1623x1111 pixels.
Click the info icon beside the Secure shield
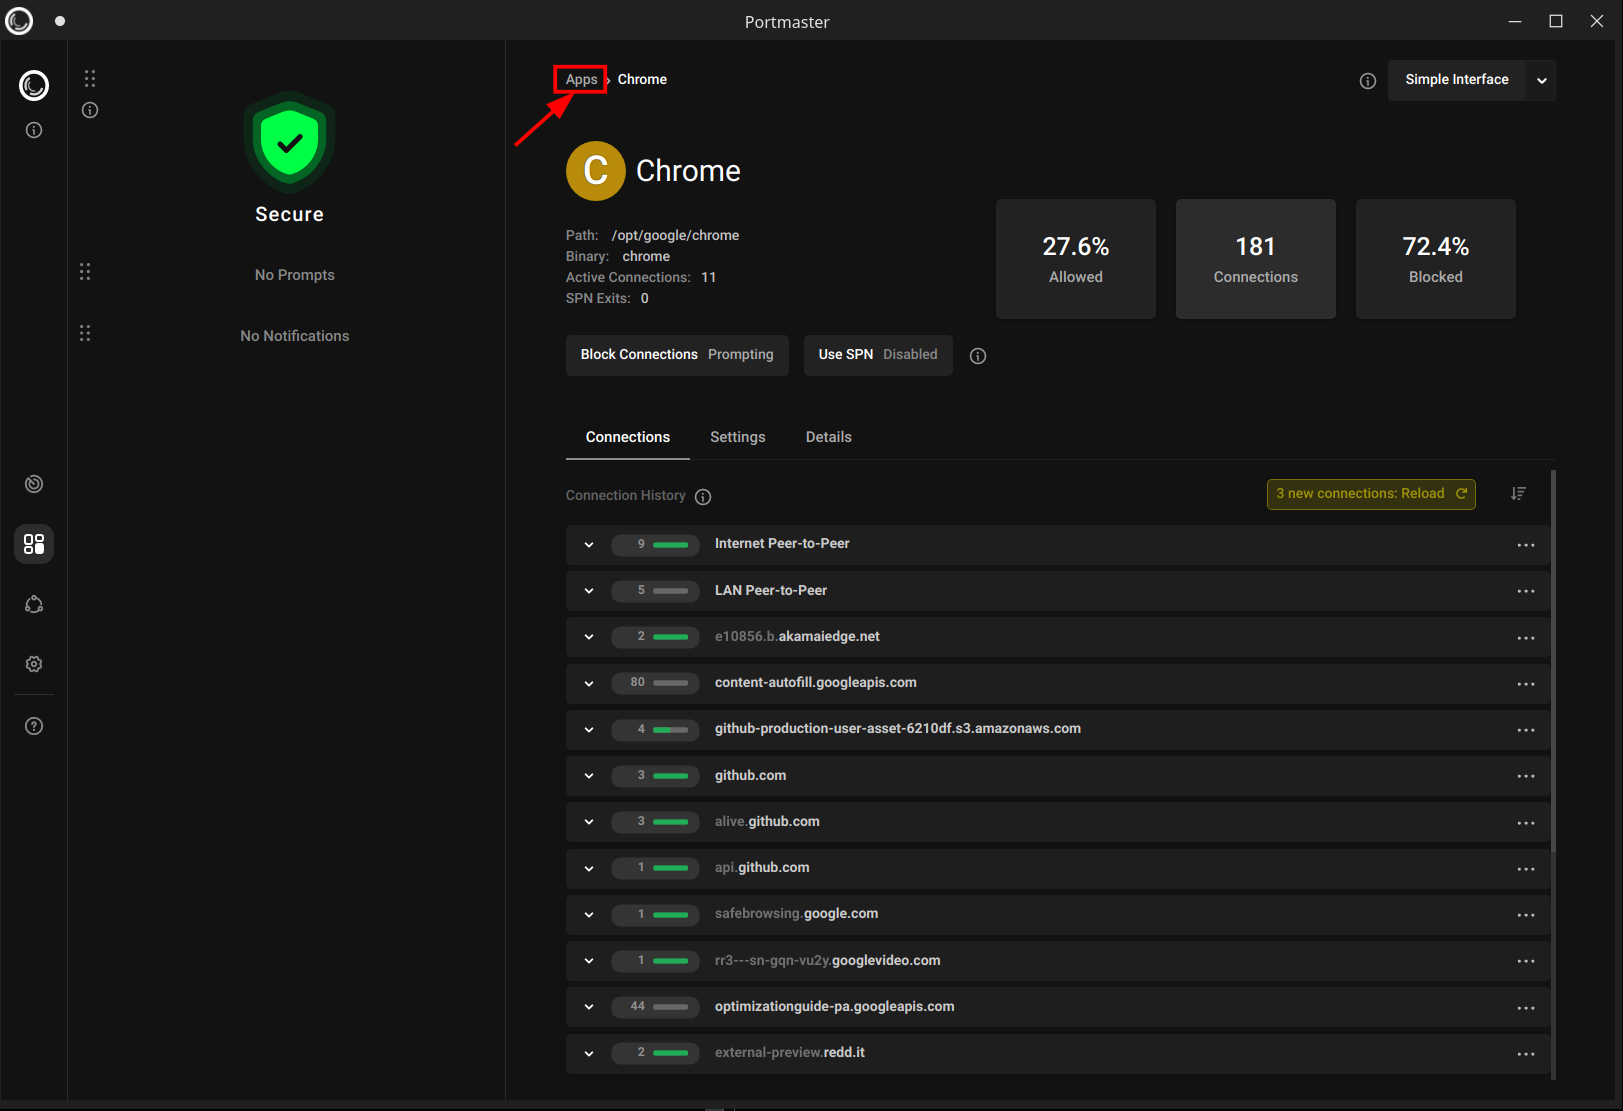(90, 110)
